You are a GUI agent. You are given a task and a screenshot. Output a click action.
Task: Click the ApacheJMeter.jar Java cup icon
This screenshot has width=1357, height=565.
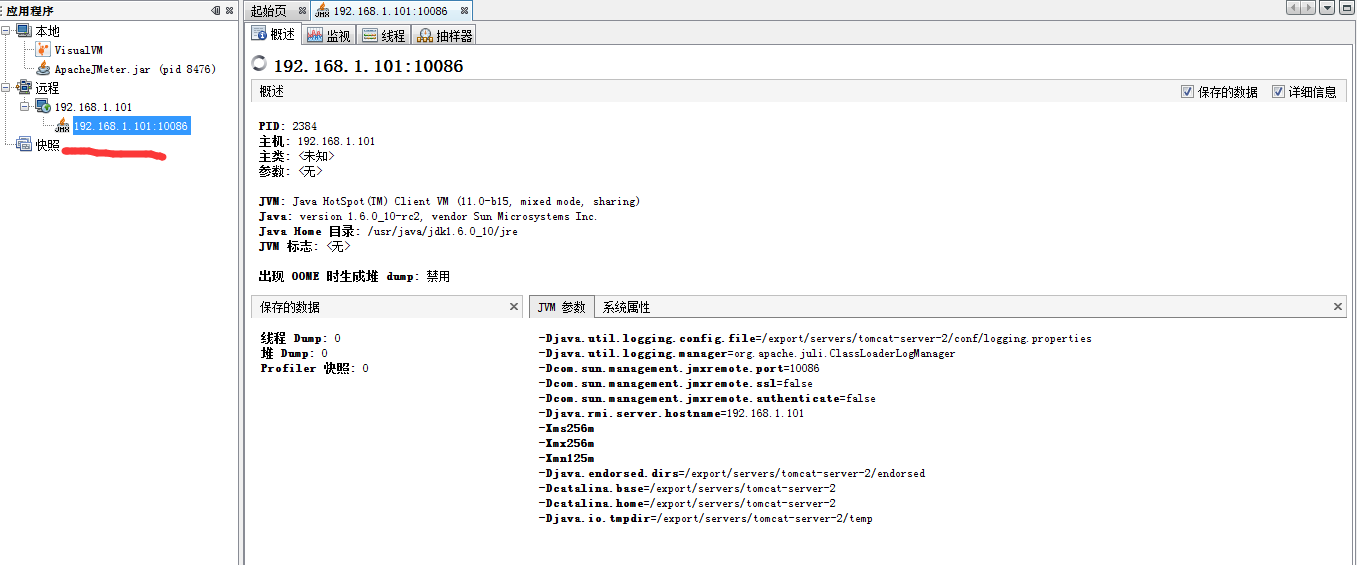tap(43, 69)
